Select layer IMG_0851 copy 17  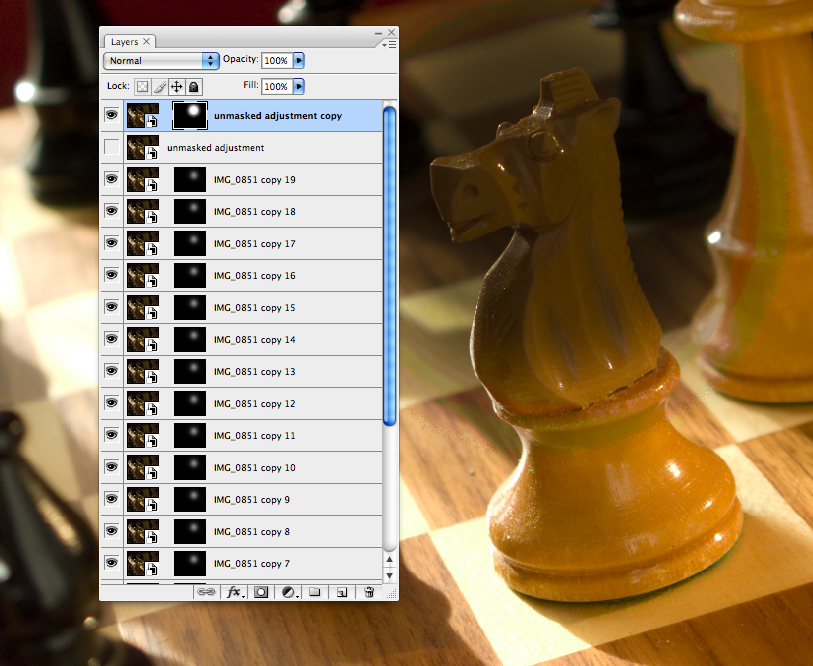(x=255, y=244)
